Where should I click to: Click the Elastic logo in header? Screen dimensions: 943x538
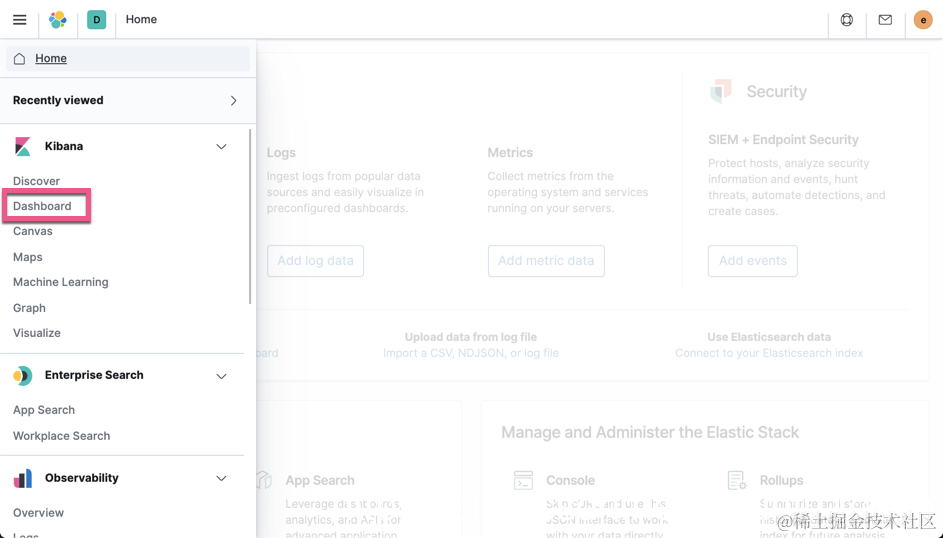(x=58, y=20)
